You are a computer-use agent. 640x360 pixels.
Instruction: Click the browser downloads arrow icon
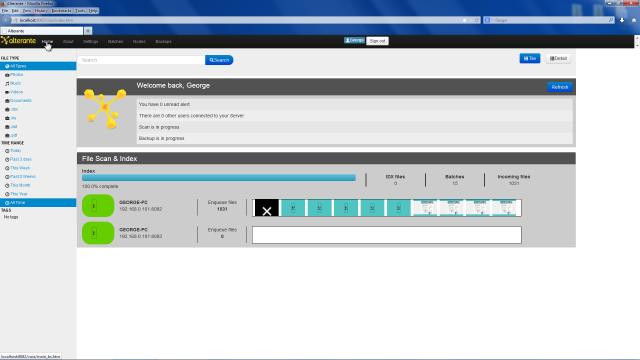[x=622, y=20]
